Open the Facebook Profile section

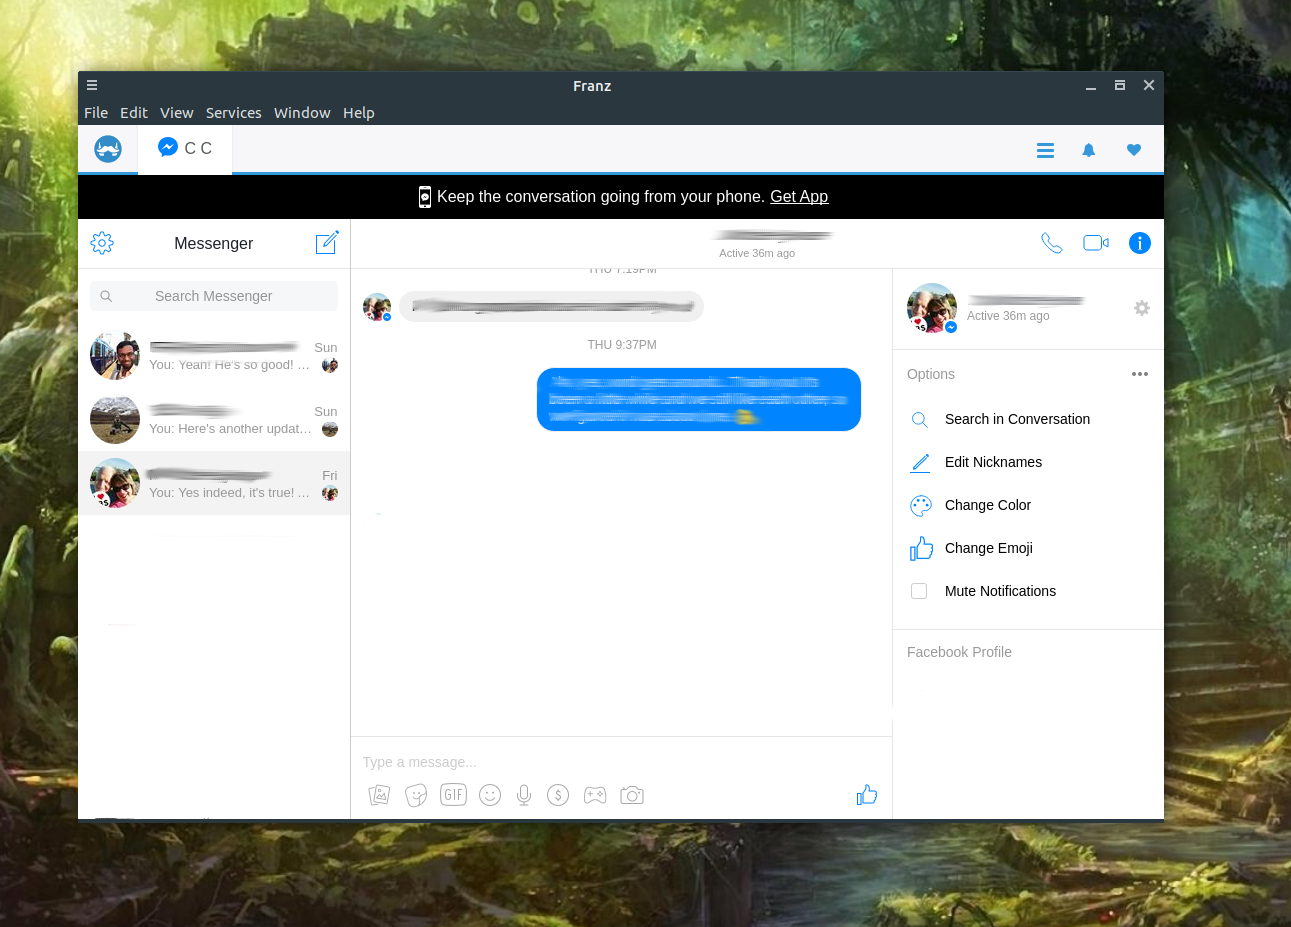(959, 652)
